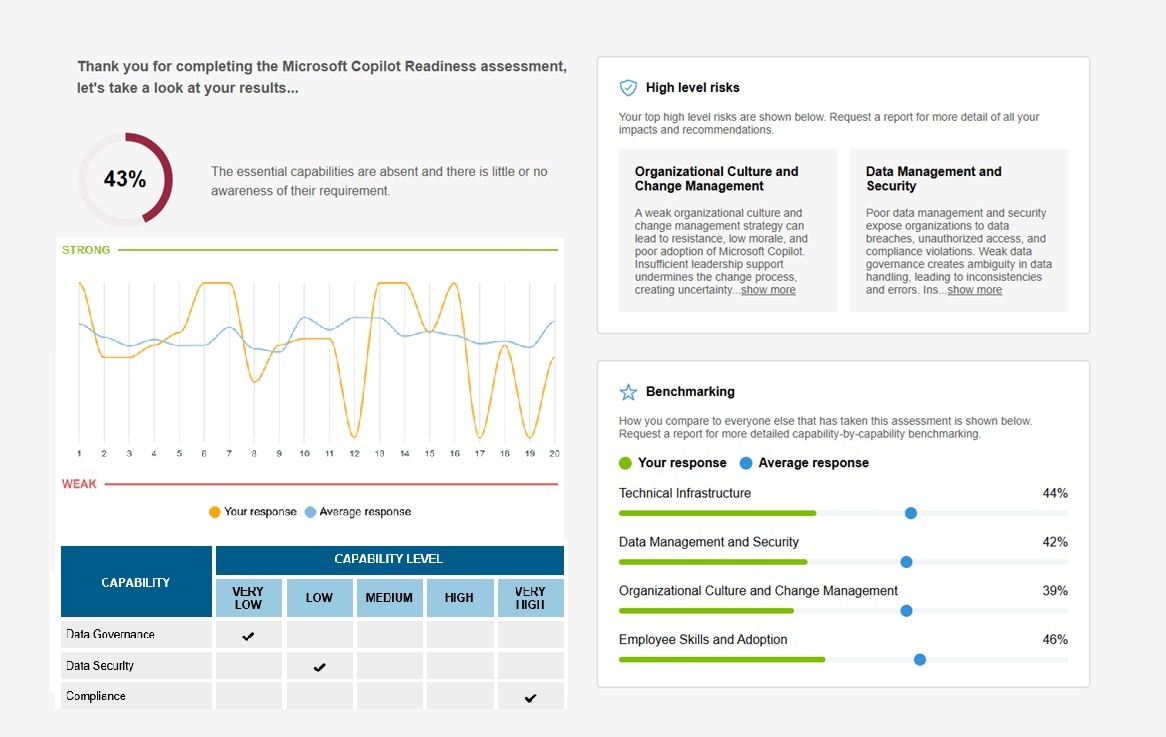Click the WEAK label below the chart

tap(79, 483)
